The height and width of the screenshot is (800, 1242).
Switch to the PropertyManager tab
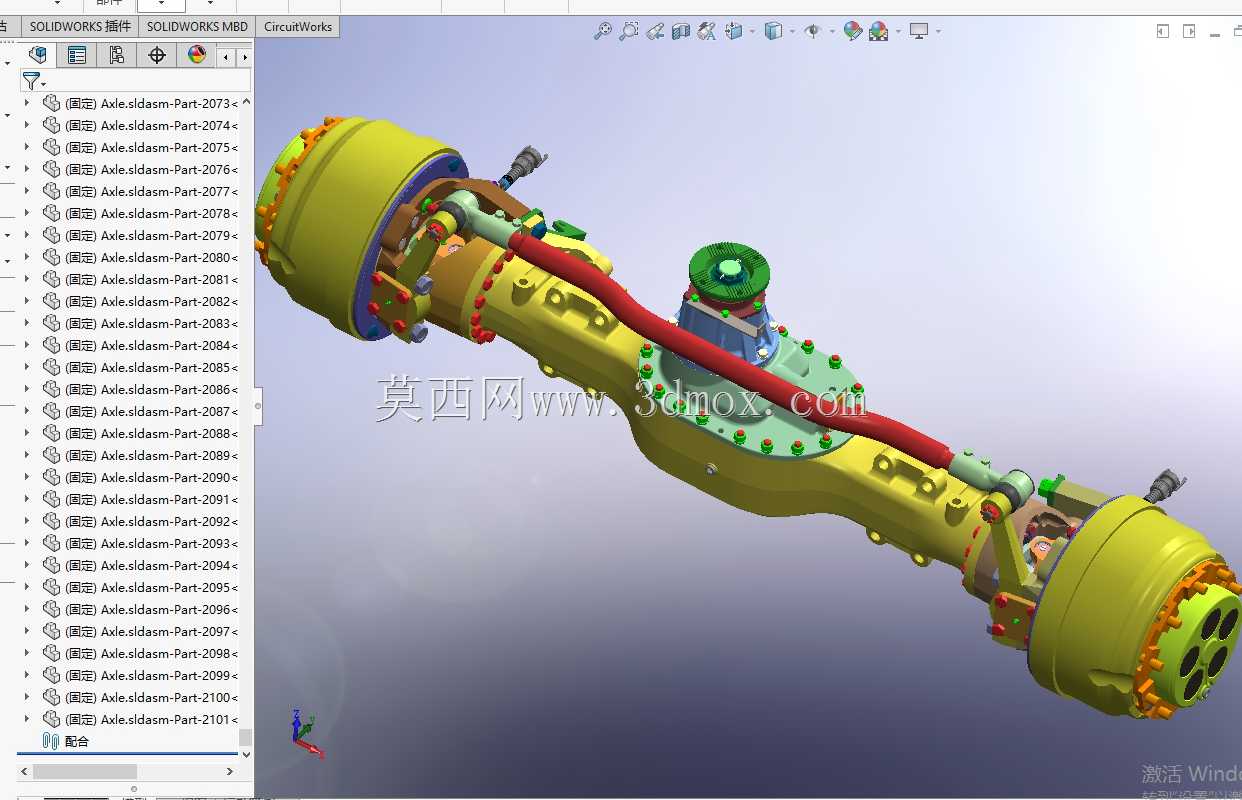pos(77,55)
